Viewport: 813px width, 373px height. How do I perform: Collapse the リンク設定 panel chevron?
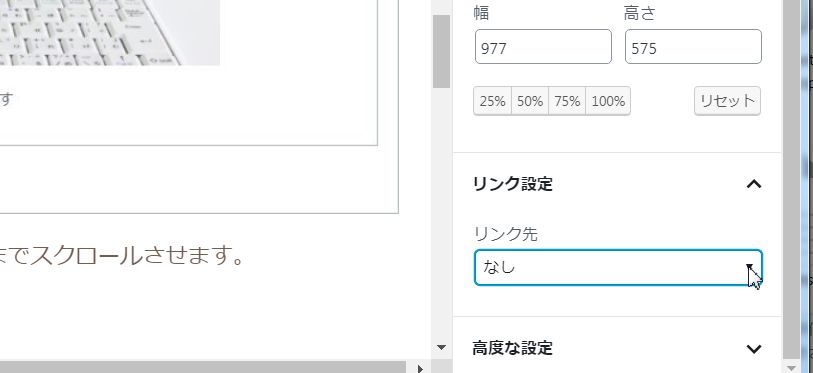click(x=754, y=184)
